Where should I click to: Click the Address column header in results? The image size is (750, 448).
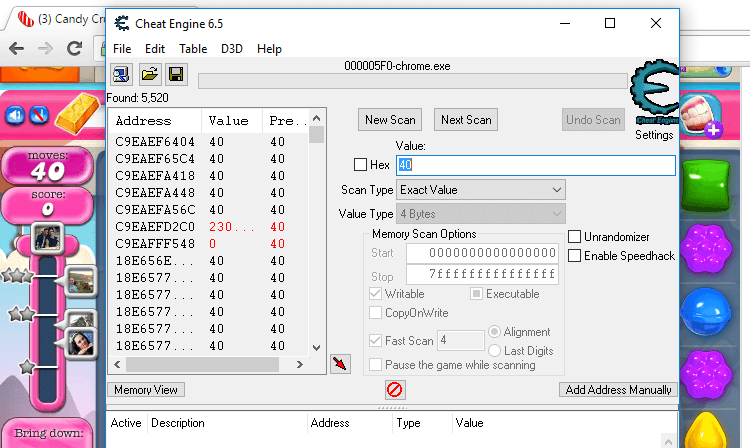[155, 121]
